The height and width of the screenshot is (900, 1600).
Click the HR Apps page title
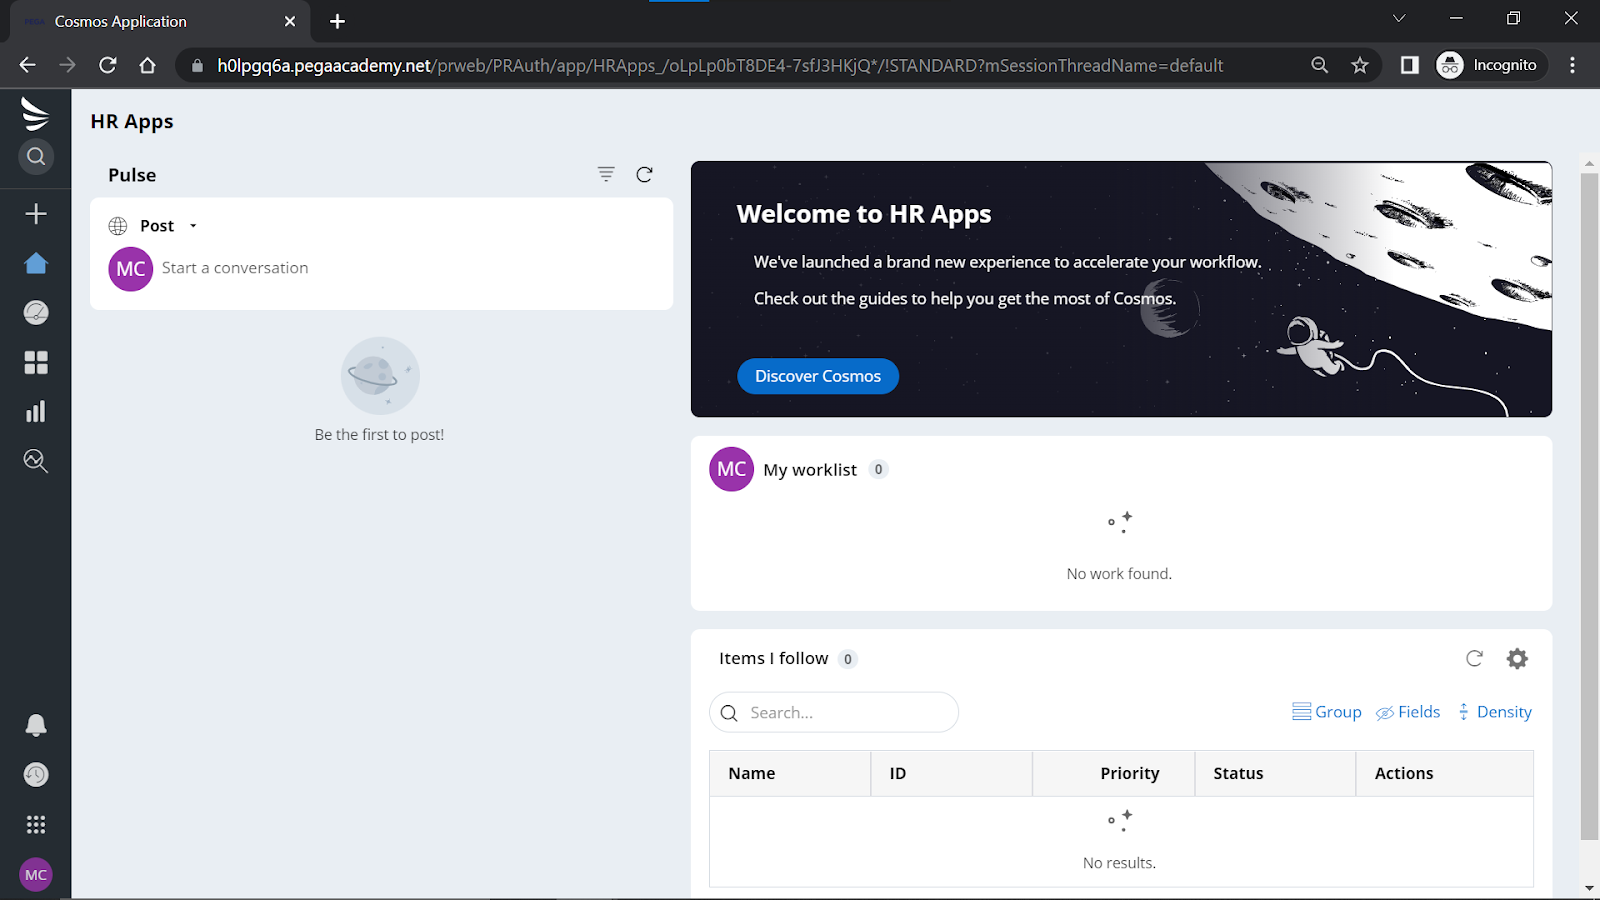point(132,122)
